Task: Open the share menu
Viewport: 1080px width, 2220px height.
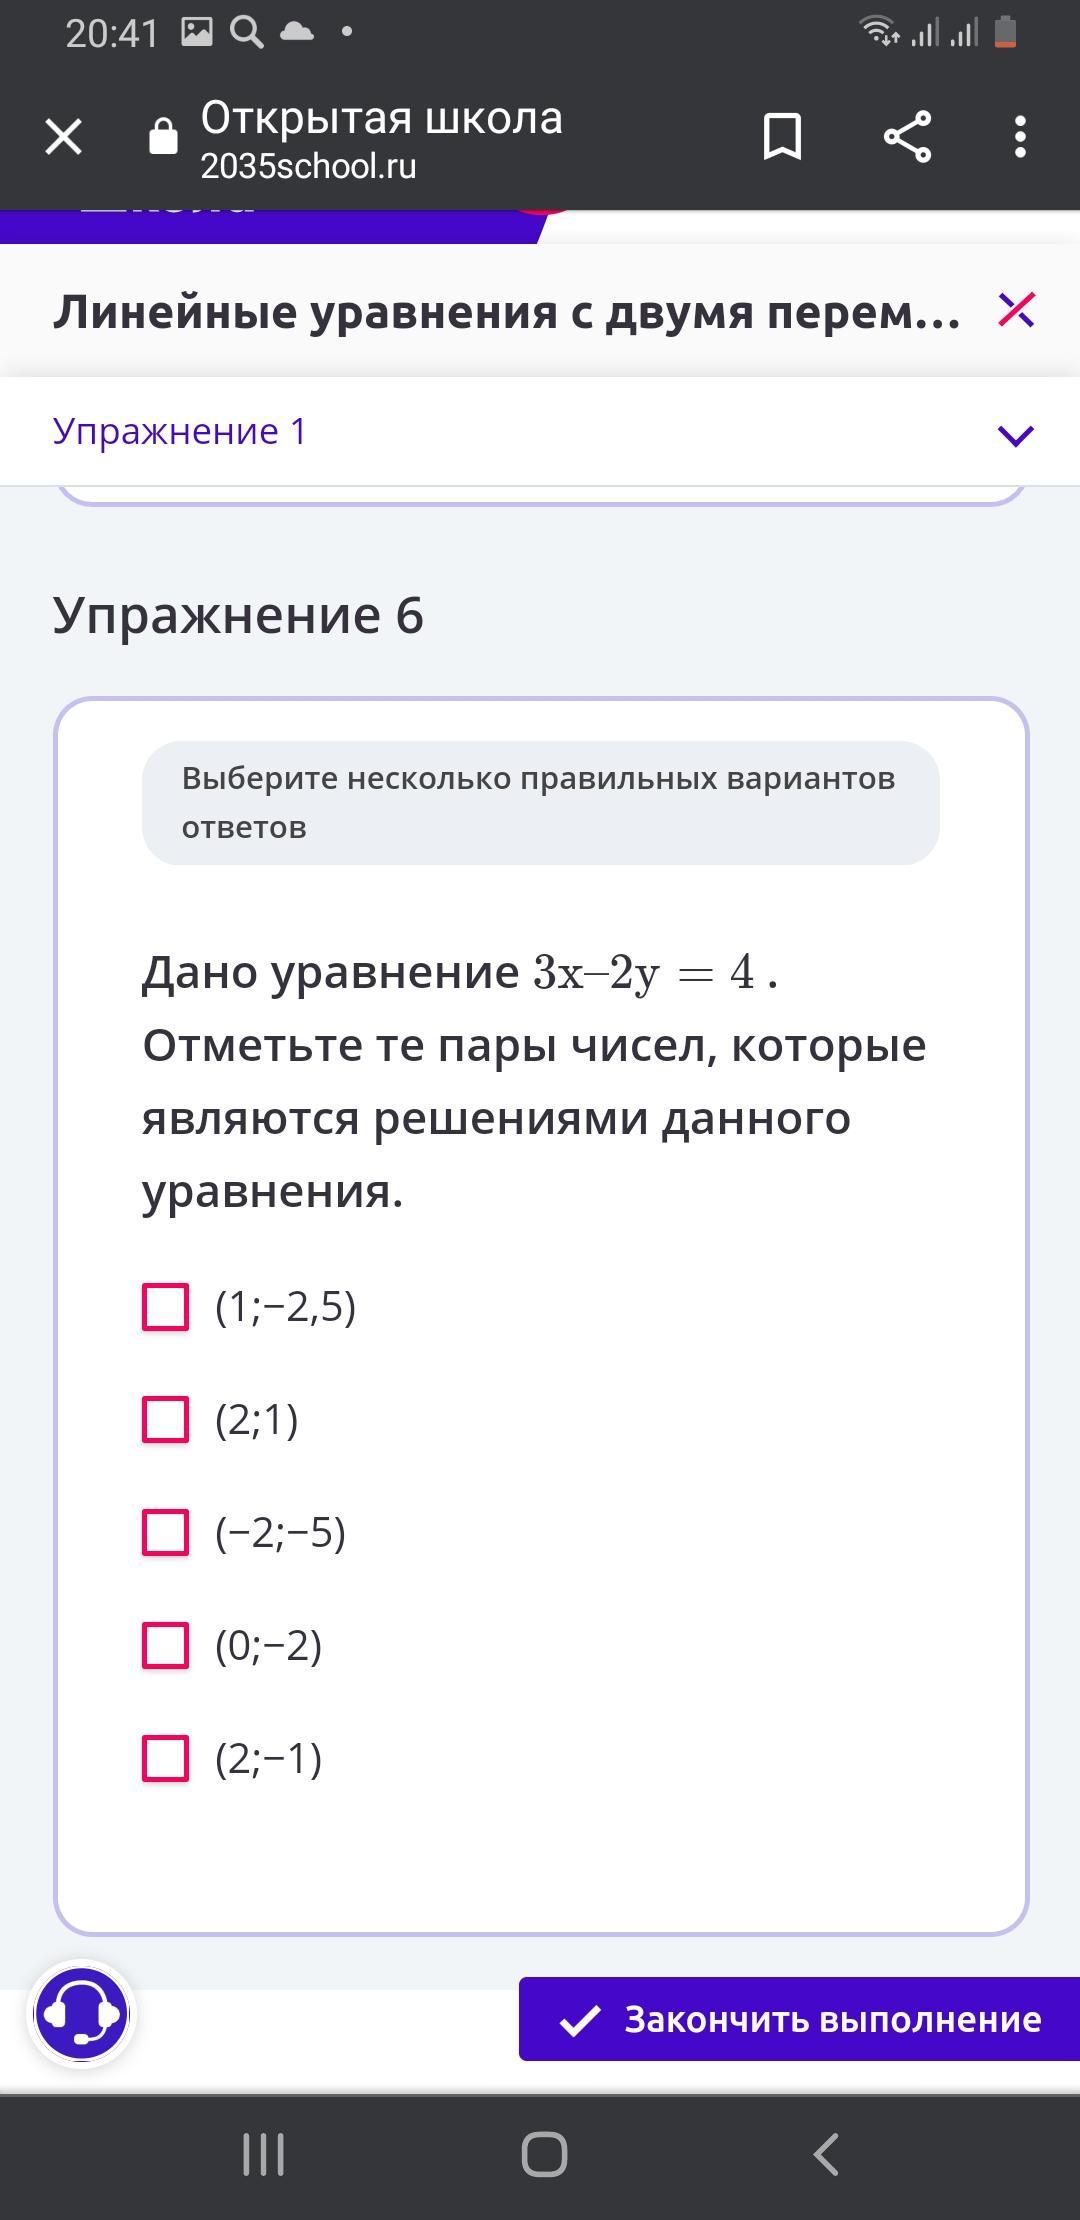Action: click(907, 137)
